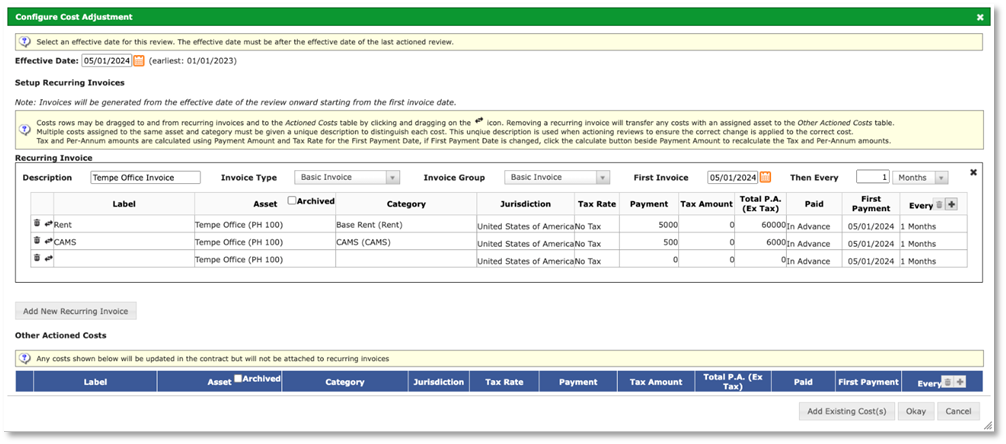Viewport: 1006px width, 444px height.
Task: Delete the blank third cost row via trash icon
Action: click(x=37, y=258)
